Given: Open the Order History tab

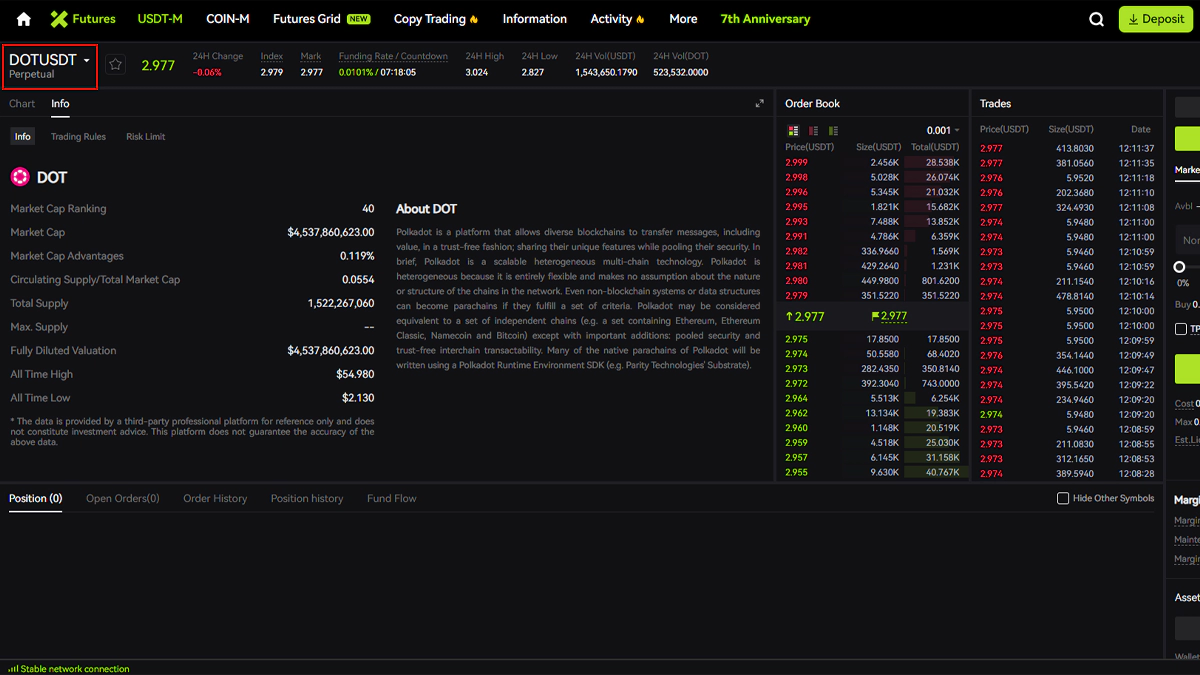Looking at the screenshot, I should [x=215, y=498].
